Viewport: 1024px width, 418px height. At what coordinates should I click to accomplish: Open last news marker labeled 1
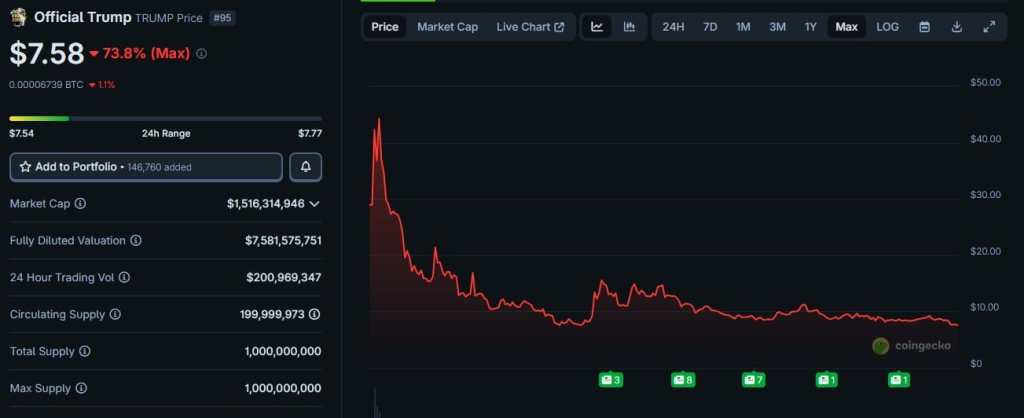[x=898, y=379]
